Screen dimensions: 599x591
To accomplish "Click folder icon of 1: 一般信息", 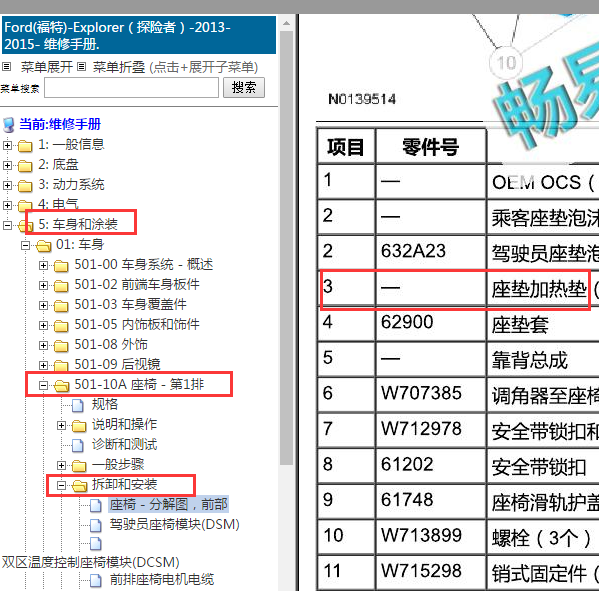I will (25, 146).
